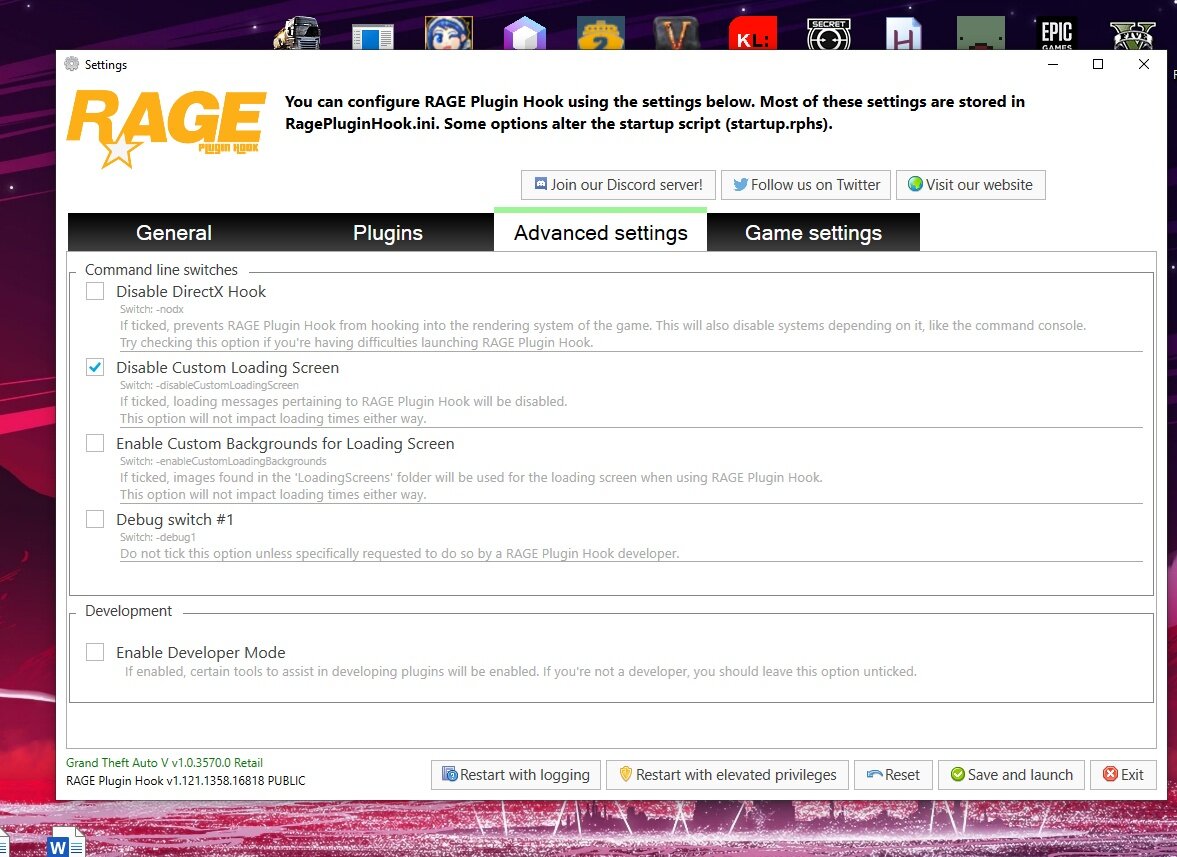
Task: Switch to the General tab
Action: pos(173,233)
